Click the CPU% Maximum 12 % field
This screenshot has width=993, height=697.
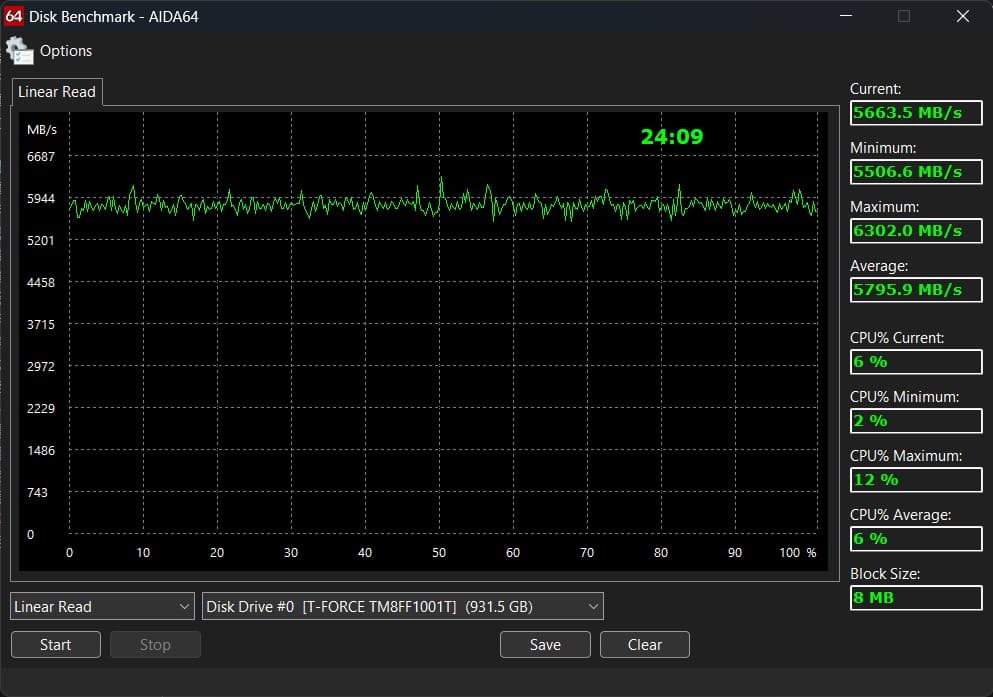[x=916, y=479]
